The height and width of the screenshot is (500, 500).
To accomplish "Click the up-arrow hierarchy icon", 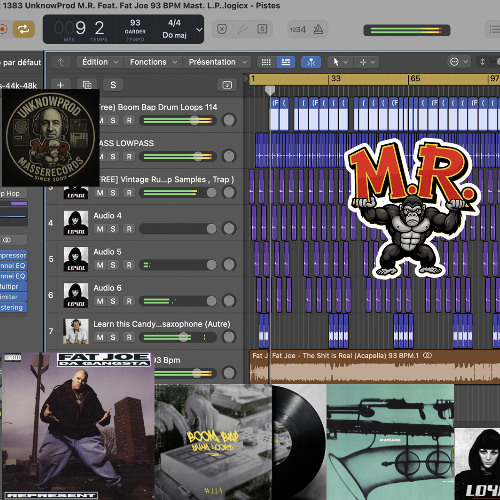I will [61, 62].
